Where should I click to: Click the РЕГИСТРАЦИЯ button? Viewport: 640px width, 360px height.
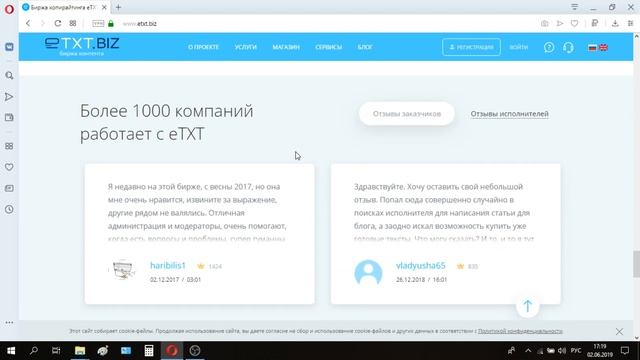pyautogui.click(x=471, y=47)
